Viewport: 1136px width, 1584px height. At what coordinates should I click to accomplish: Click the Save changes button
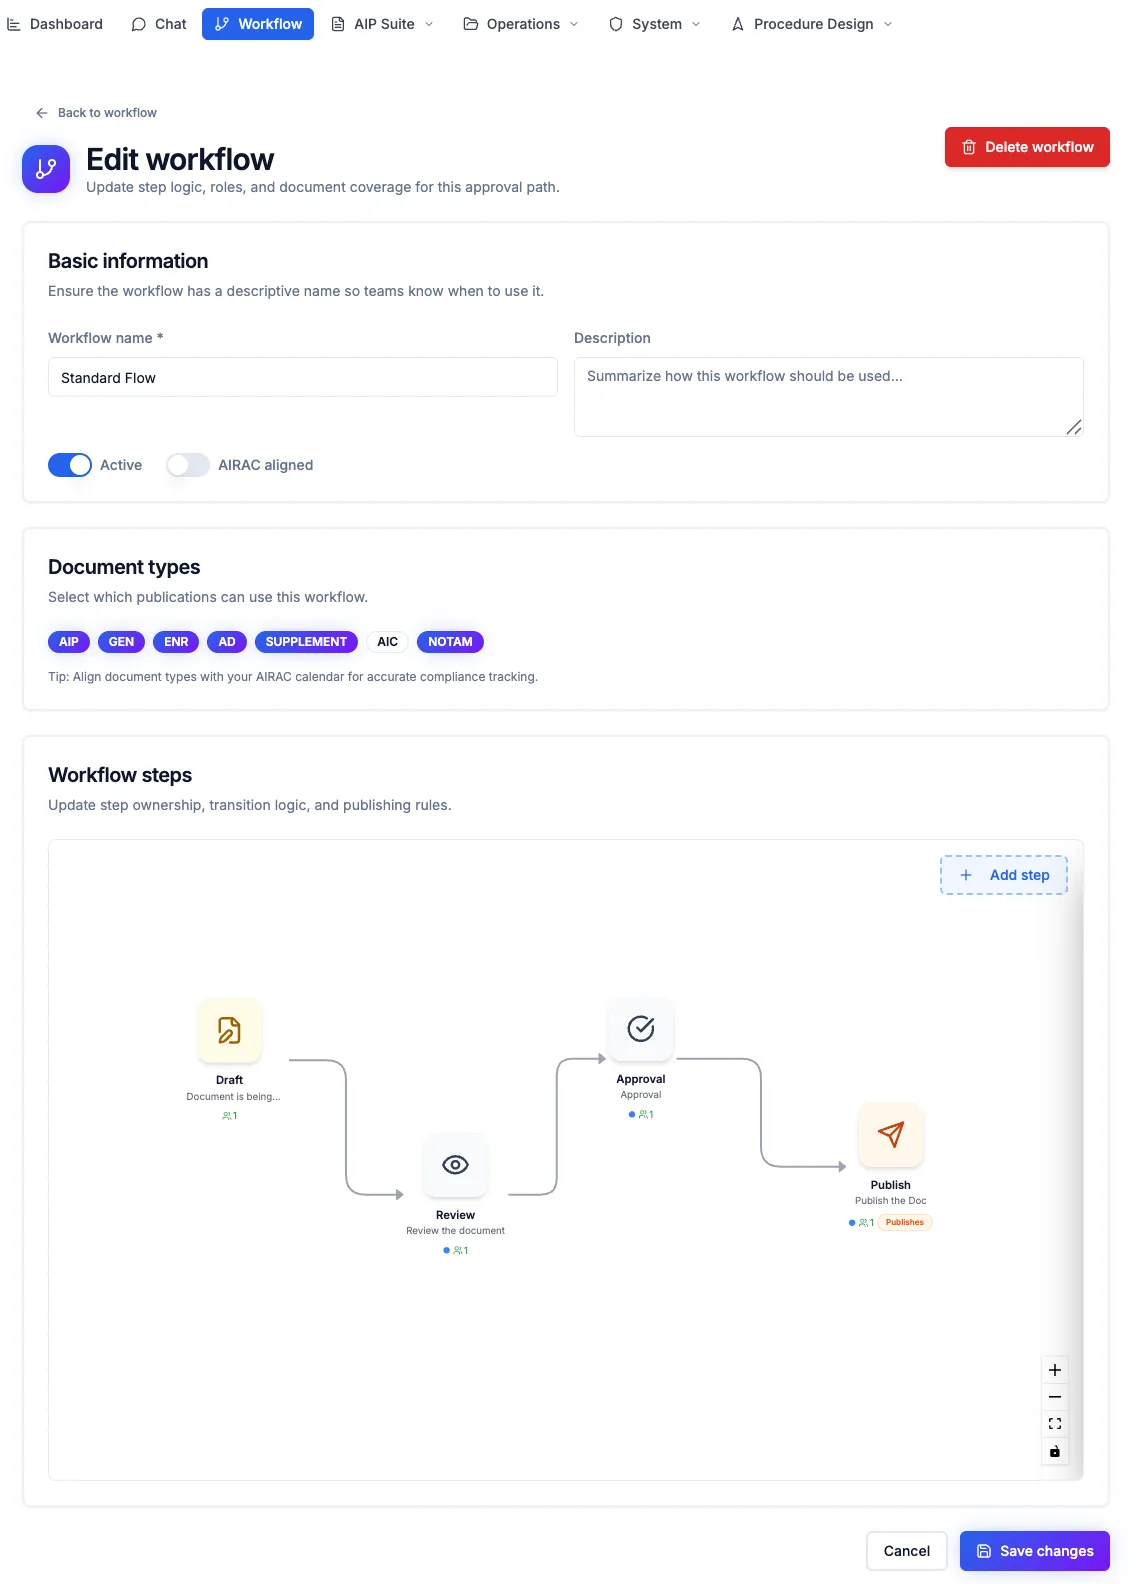point(1035,1551)
